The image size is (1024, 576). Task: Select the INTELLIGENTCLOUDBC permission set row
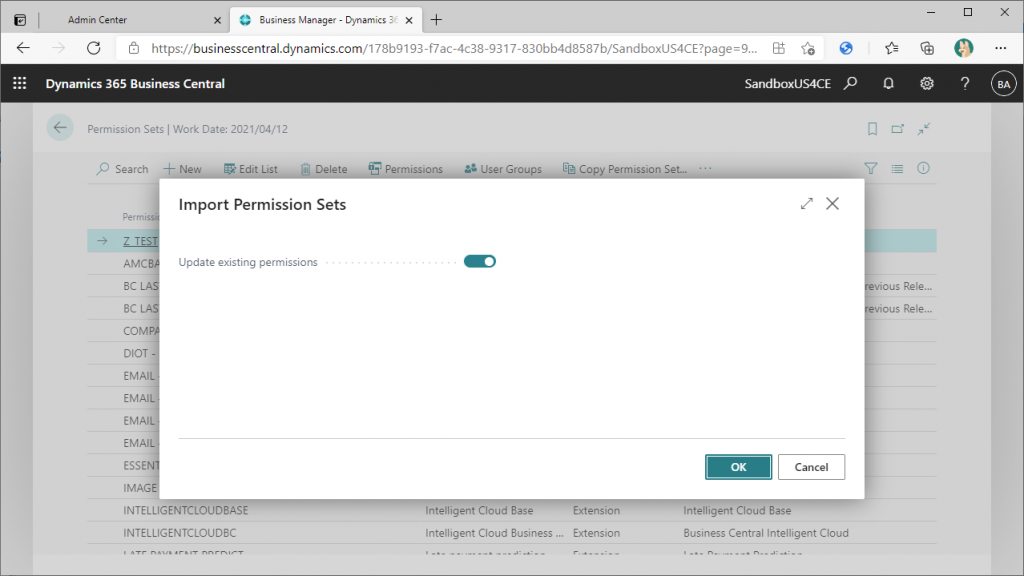[512, 533]
